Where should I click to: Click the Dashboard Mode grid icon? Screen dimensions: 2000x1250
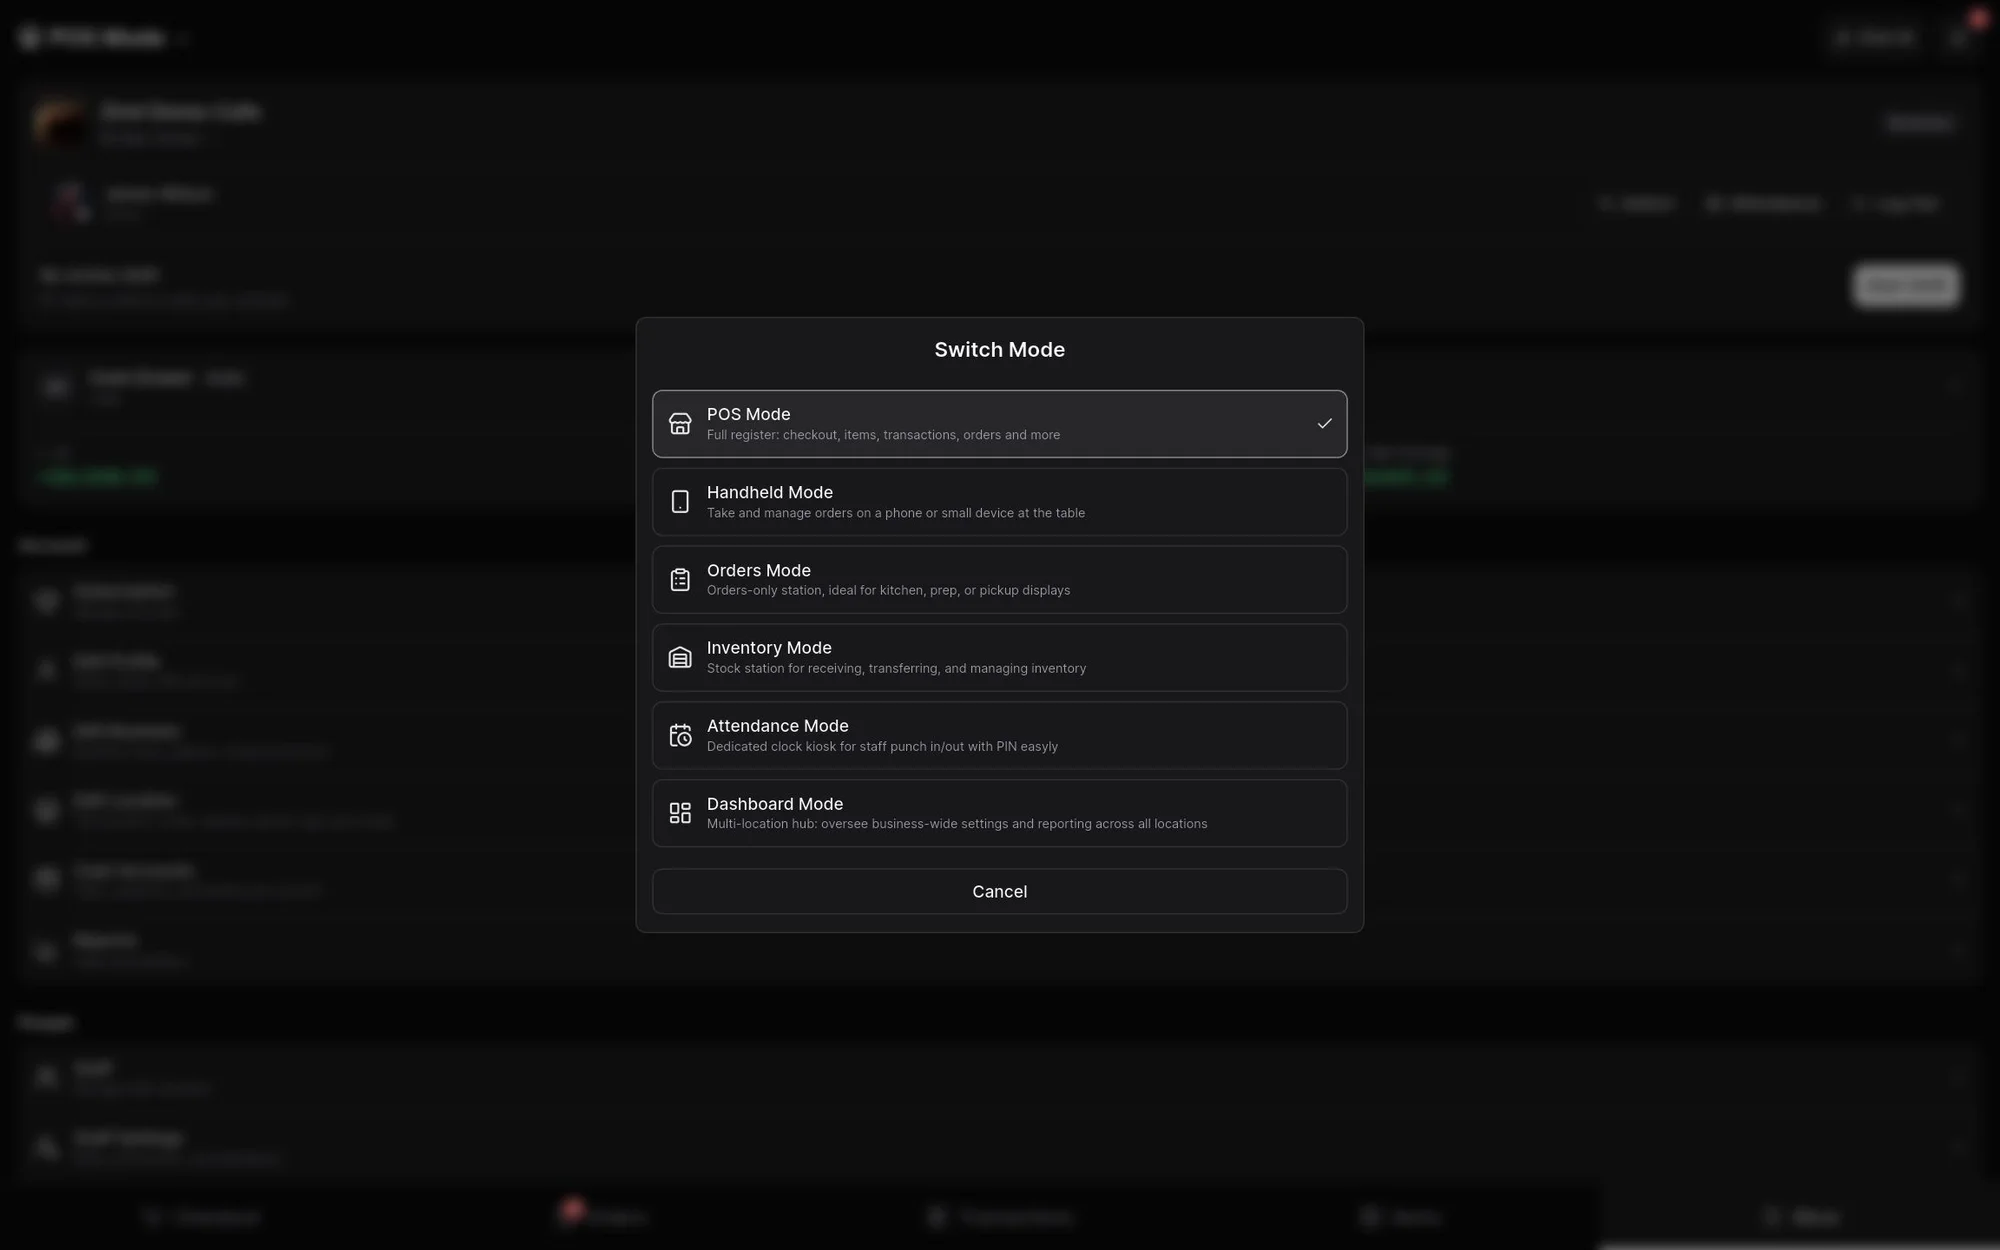[x=680, y=813]
